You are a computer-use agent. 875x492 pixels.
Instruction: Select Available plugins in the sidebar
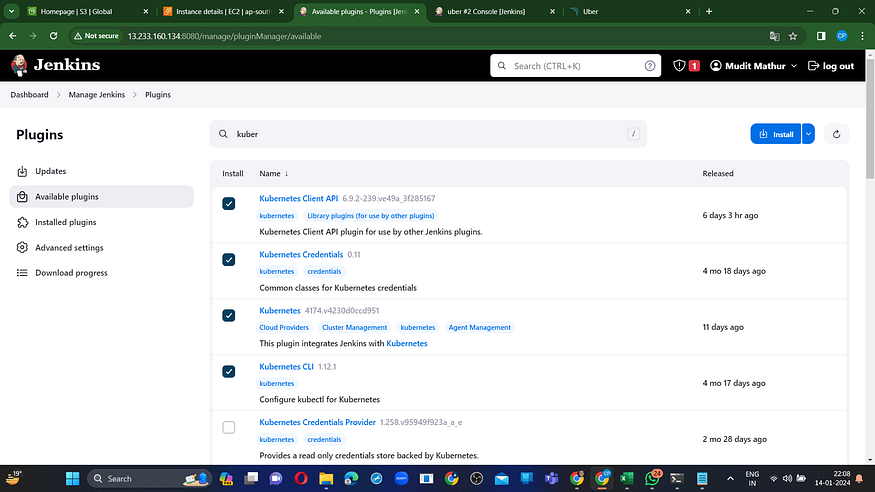pos(102,196)
